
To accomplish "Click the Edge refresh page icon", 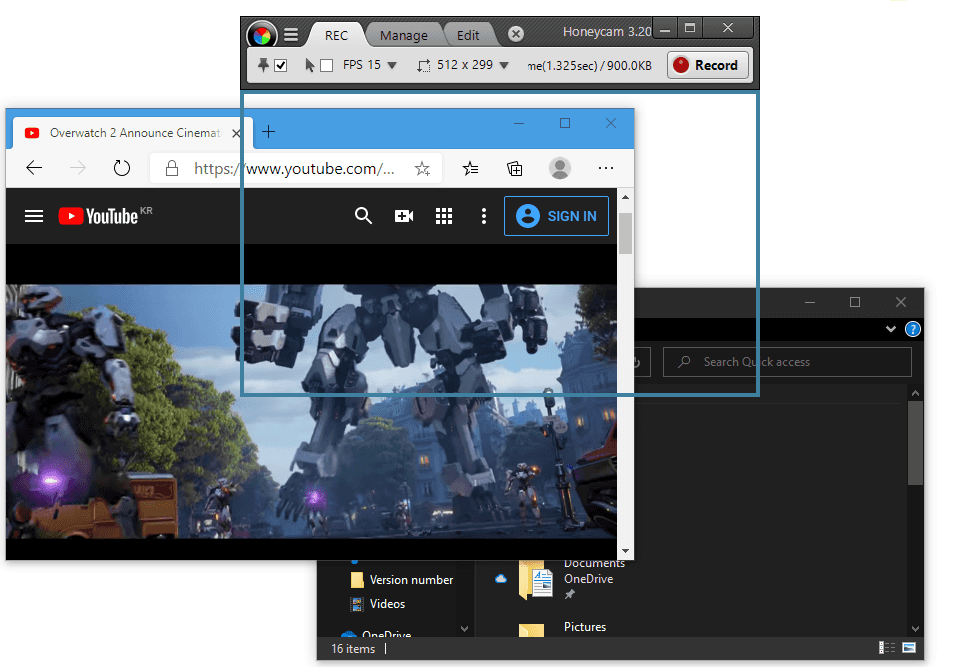I will 122,168.
